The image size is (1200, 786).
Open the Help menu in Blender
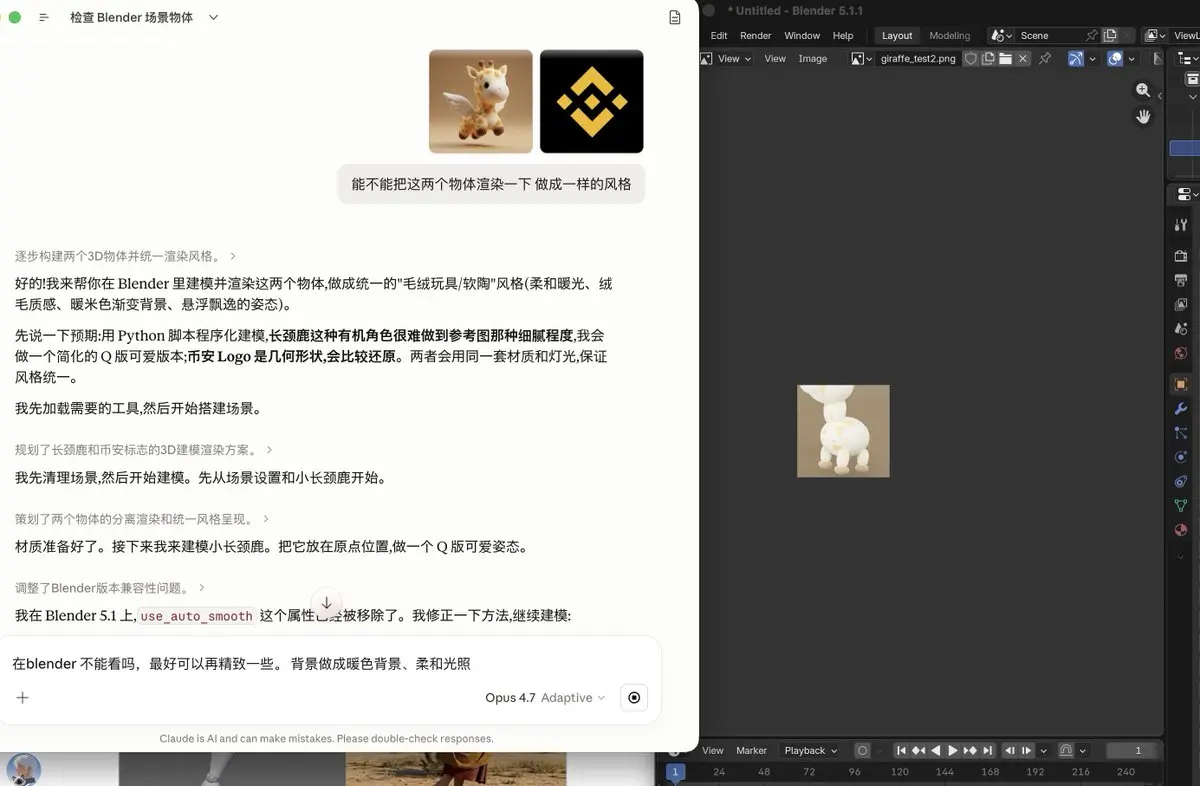pos(843,36)
